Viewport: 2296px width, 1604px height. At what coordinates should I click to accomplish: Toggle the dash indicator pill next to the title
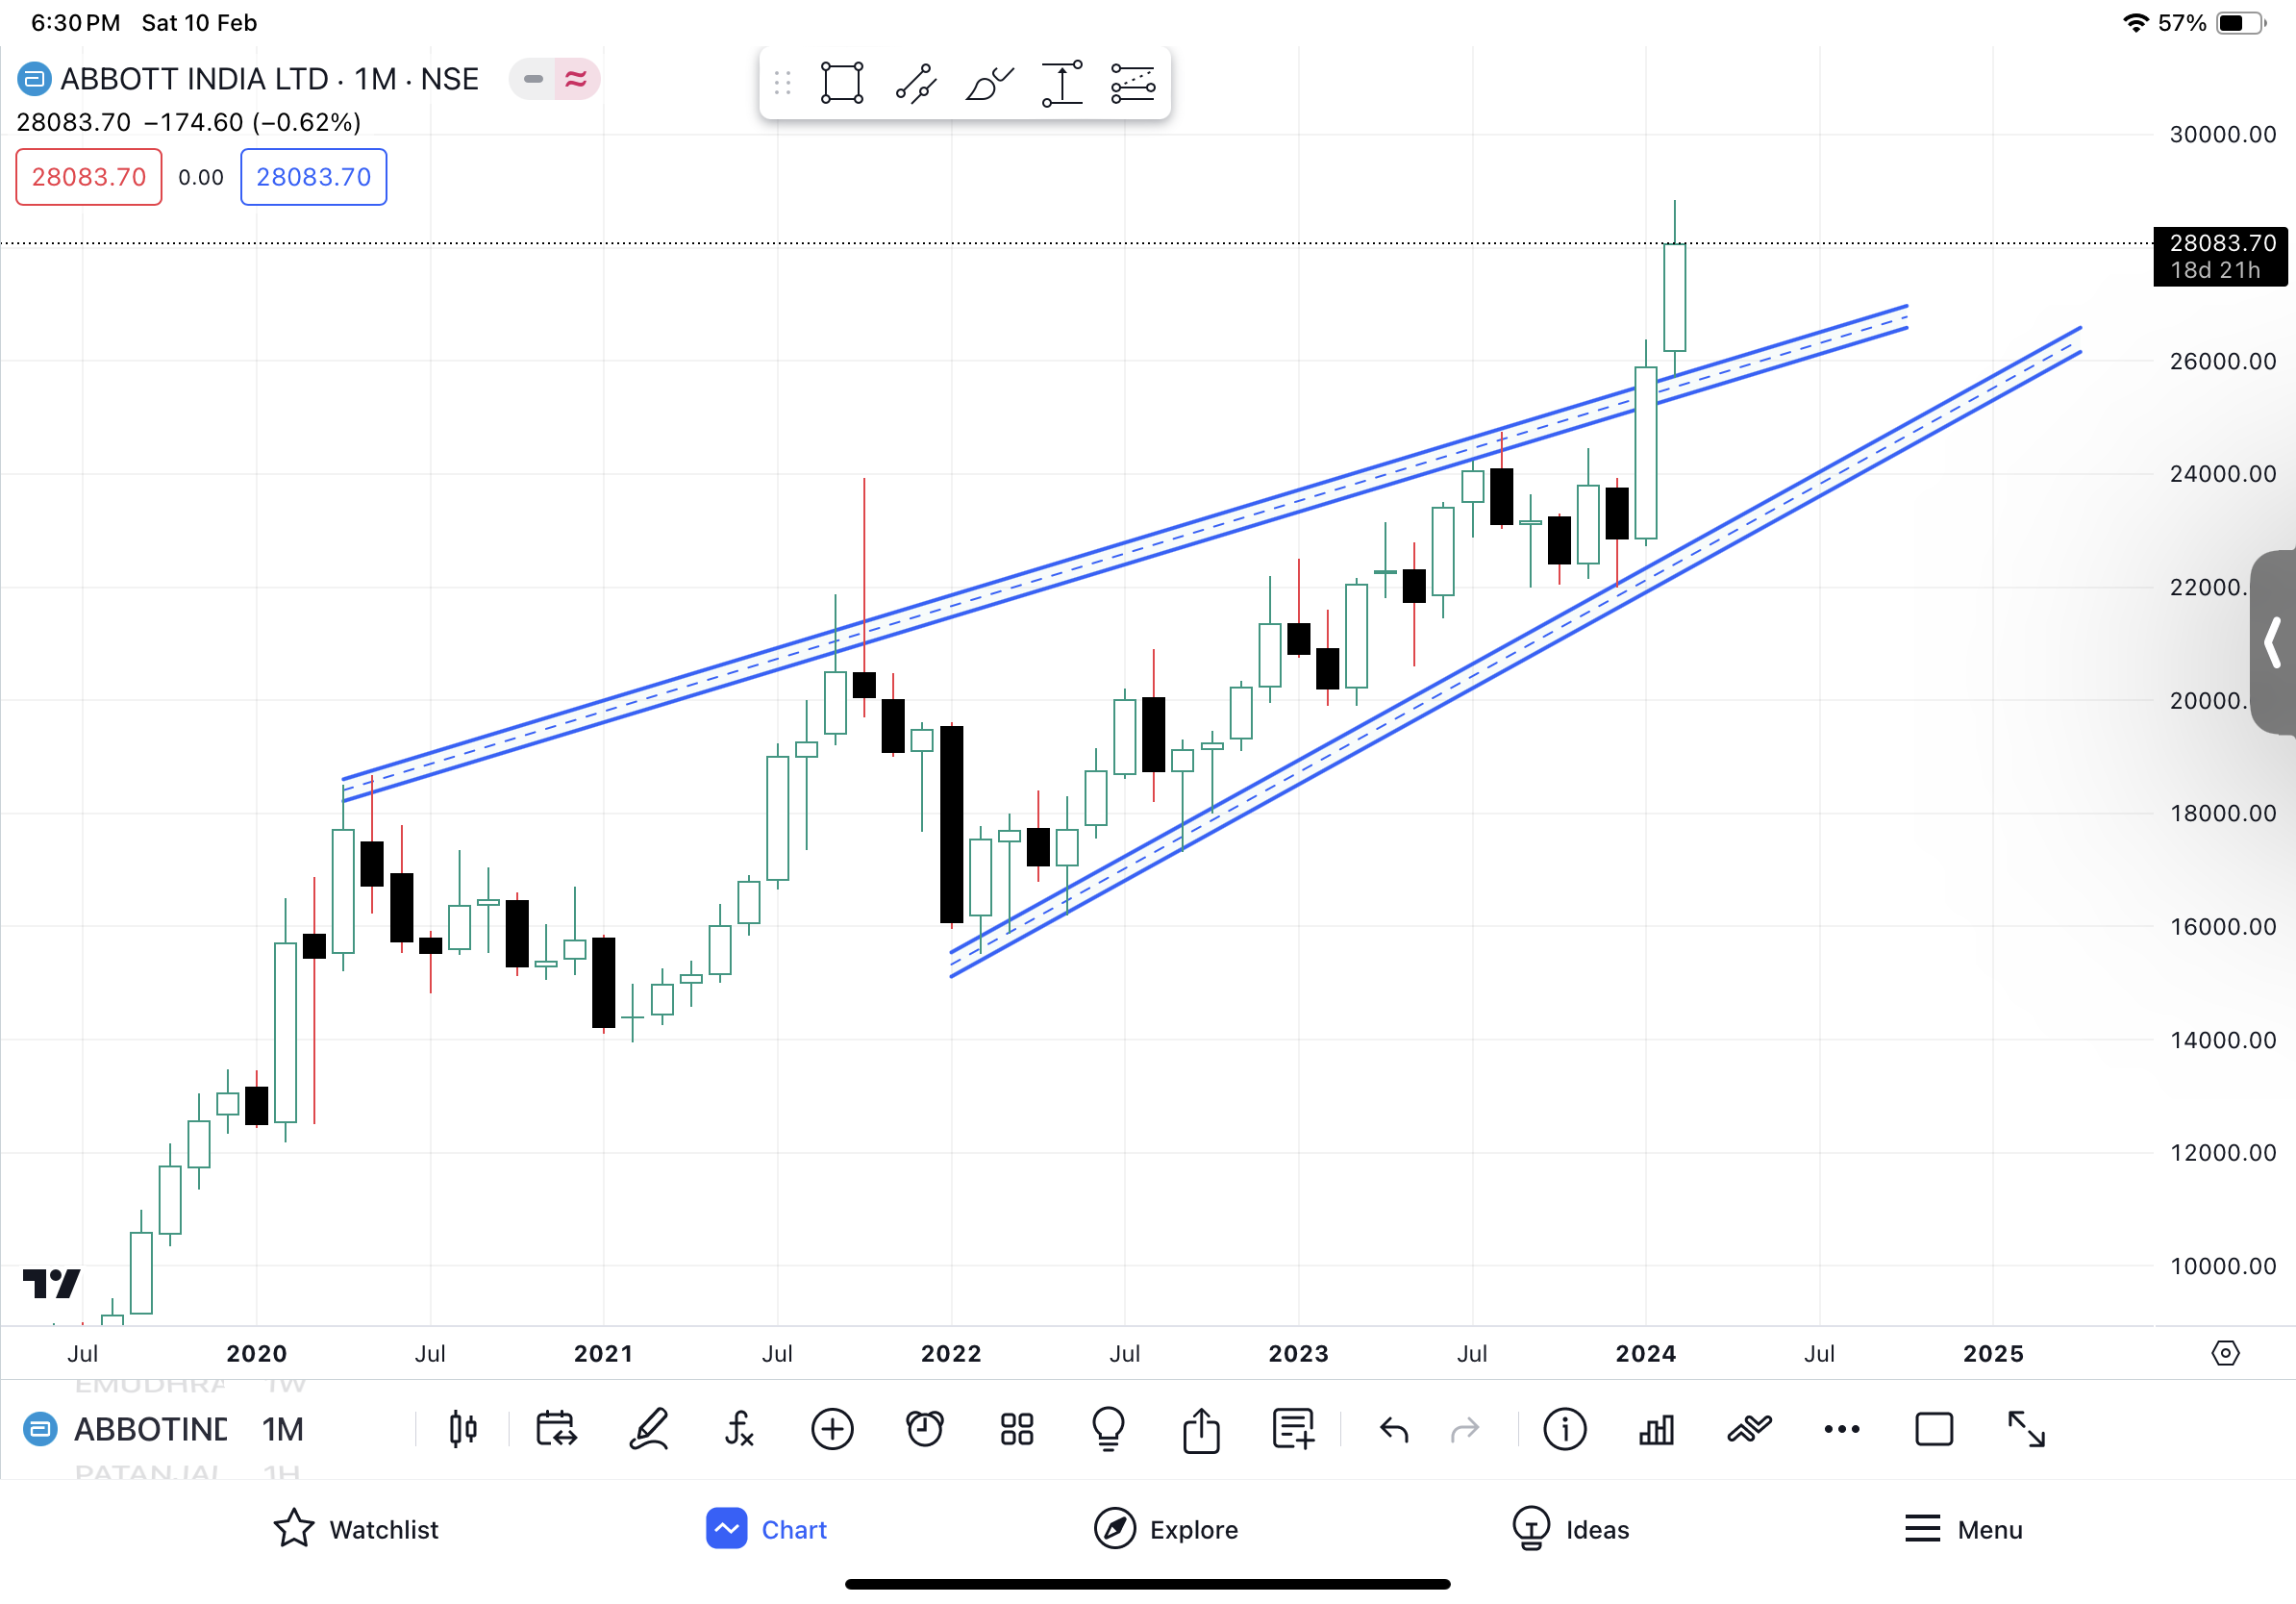533,79
